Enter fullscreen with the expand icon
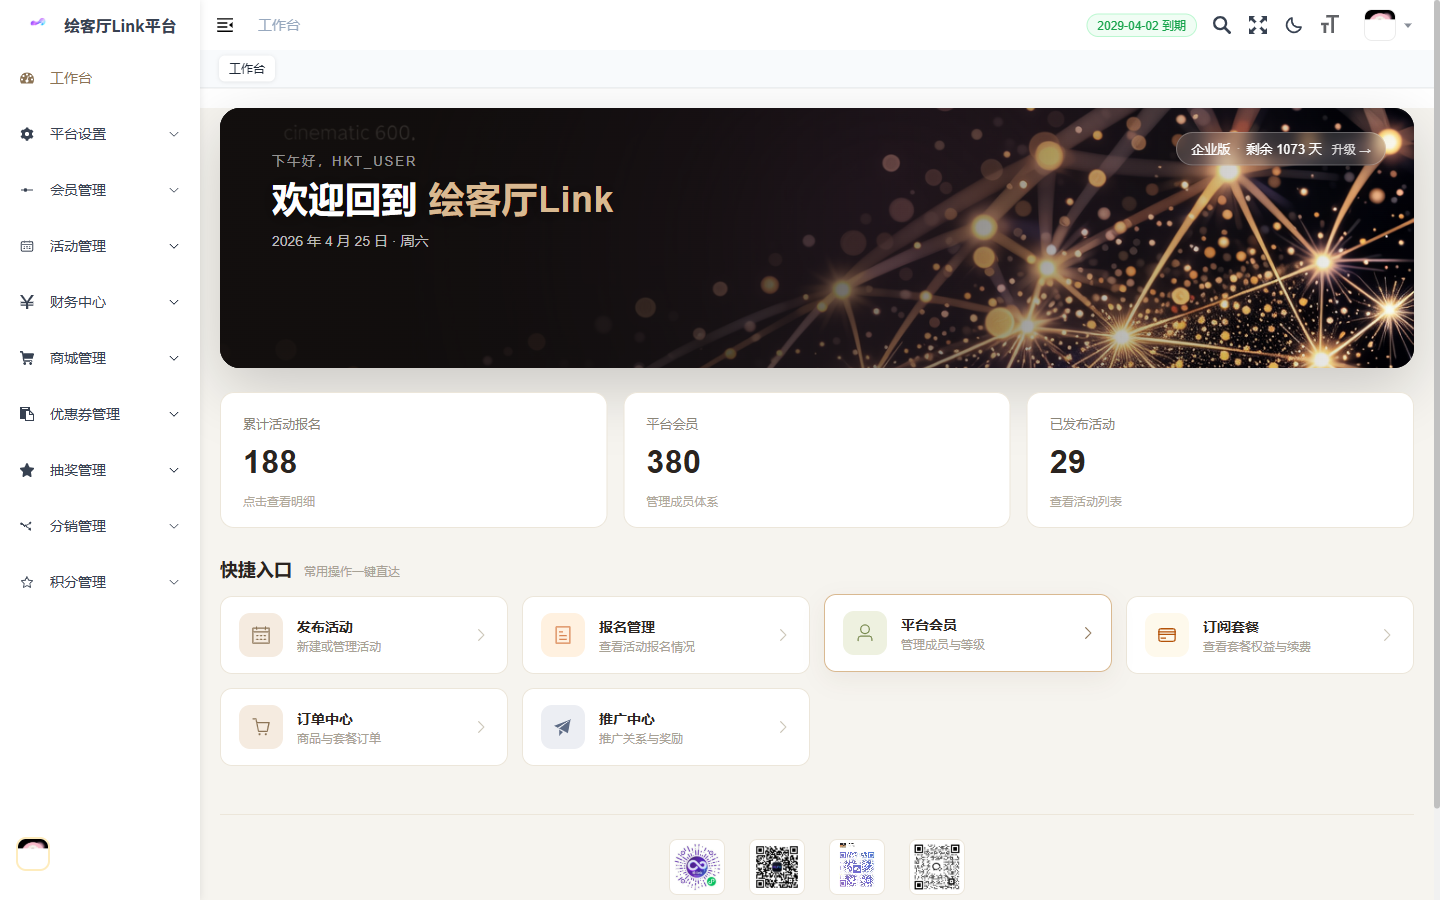1440x900 pixels. click(x=1257, y=25)
